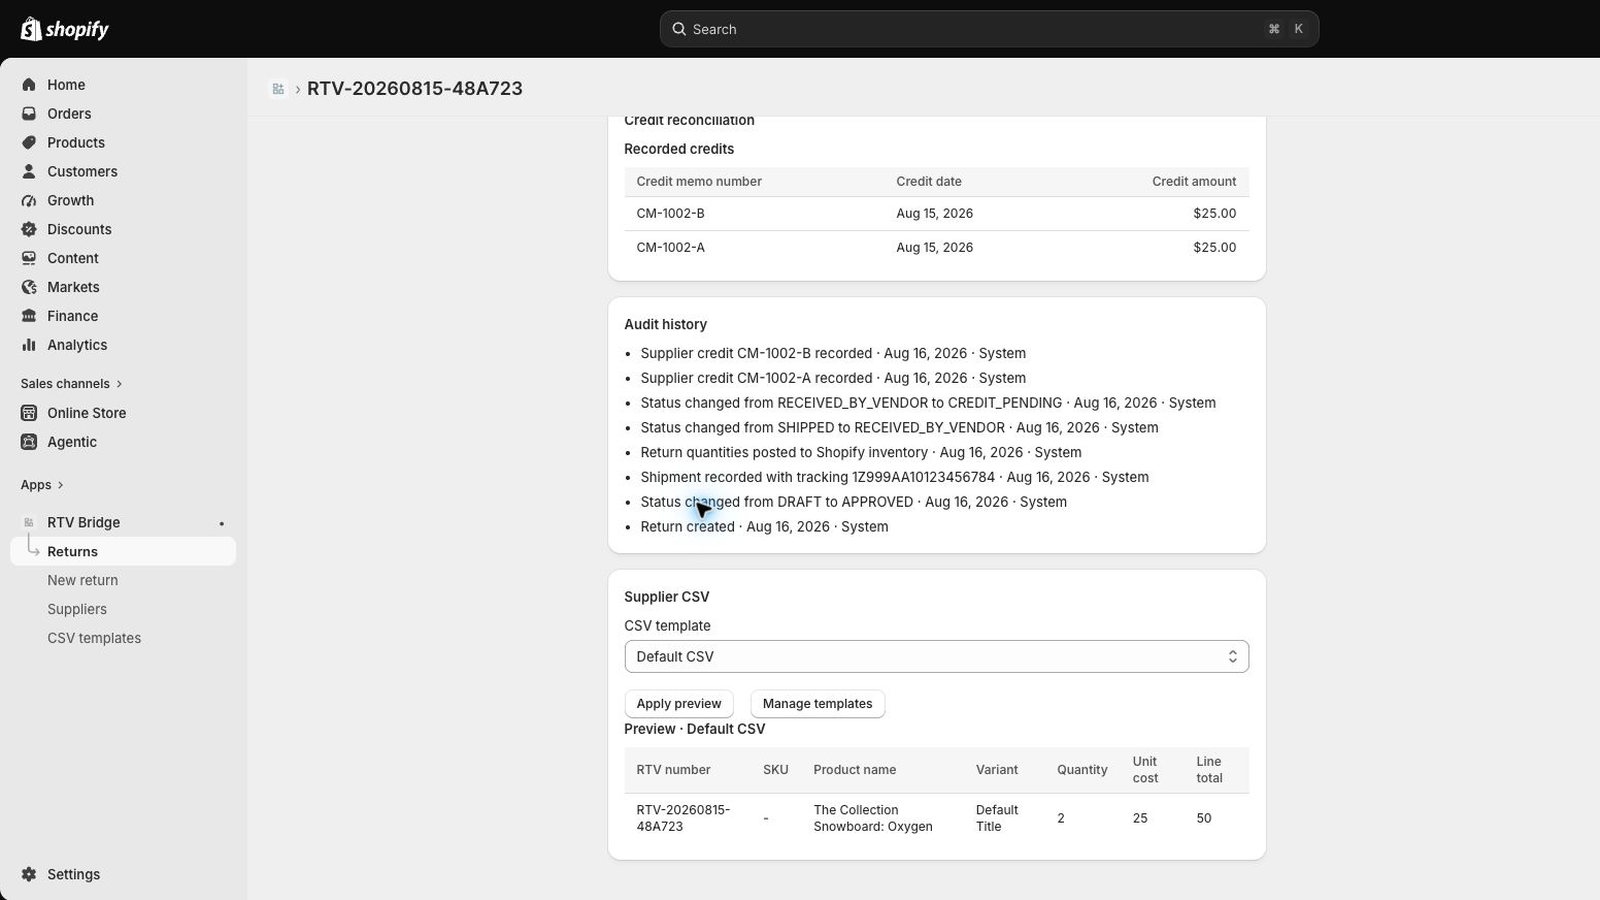Click the Credit amount column header
1600x900 pixels.
pos(1194,182)
